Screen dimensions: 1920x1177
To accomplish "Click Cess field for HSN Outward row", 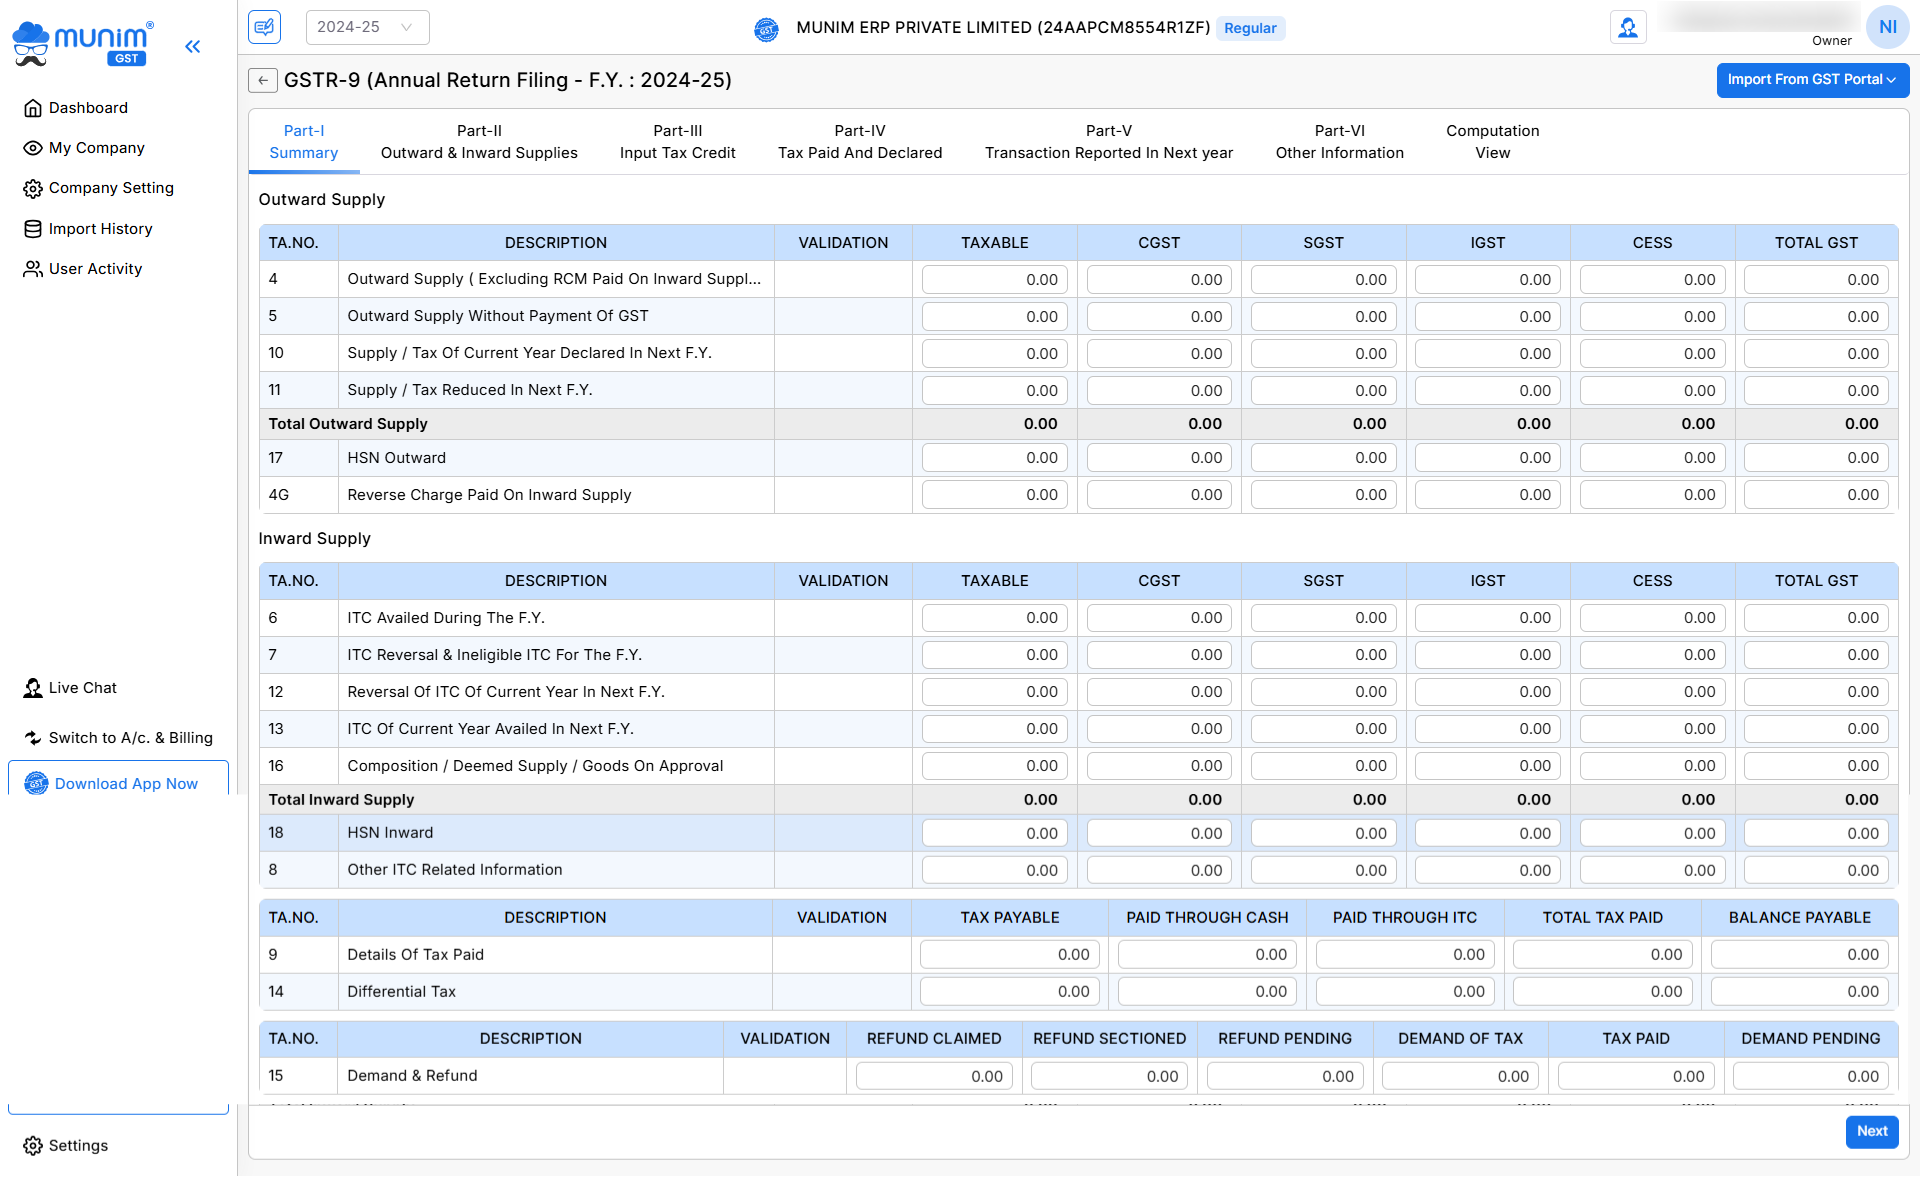I will click(x=1652, y=458).
